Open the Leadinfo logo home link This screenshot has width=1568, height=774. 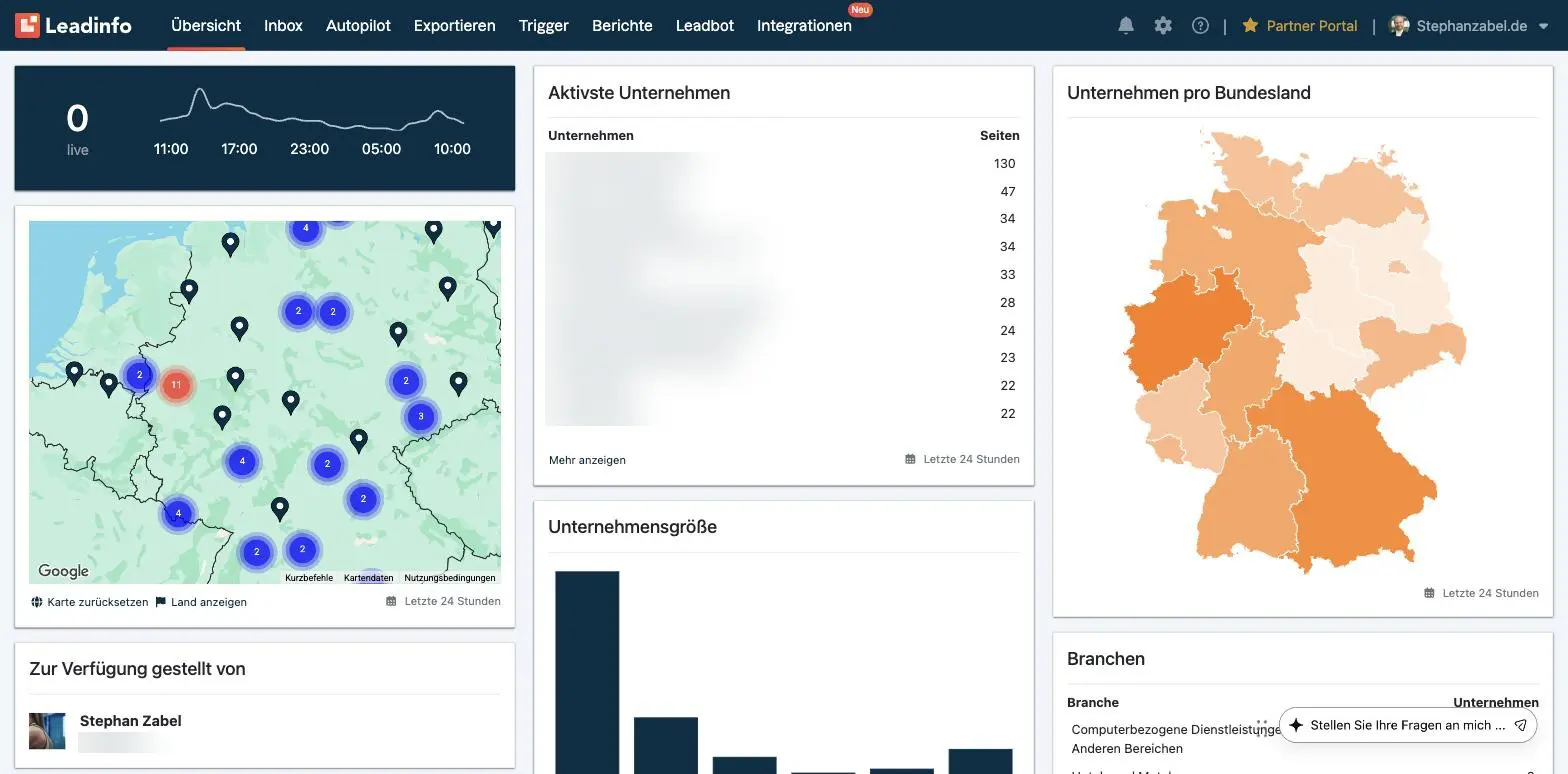click(x=73, y=25)
